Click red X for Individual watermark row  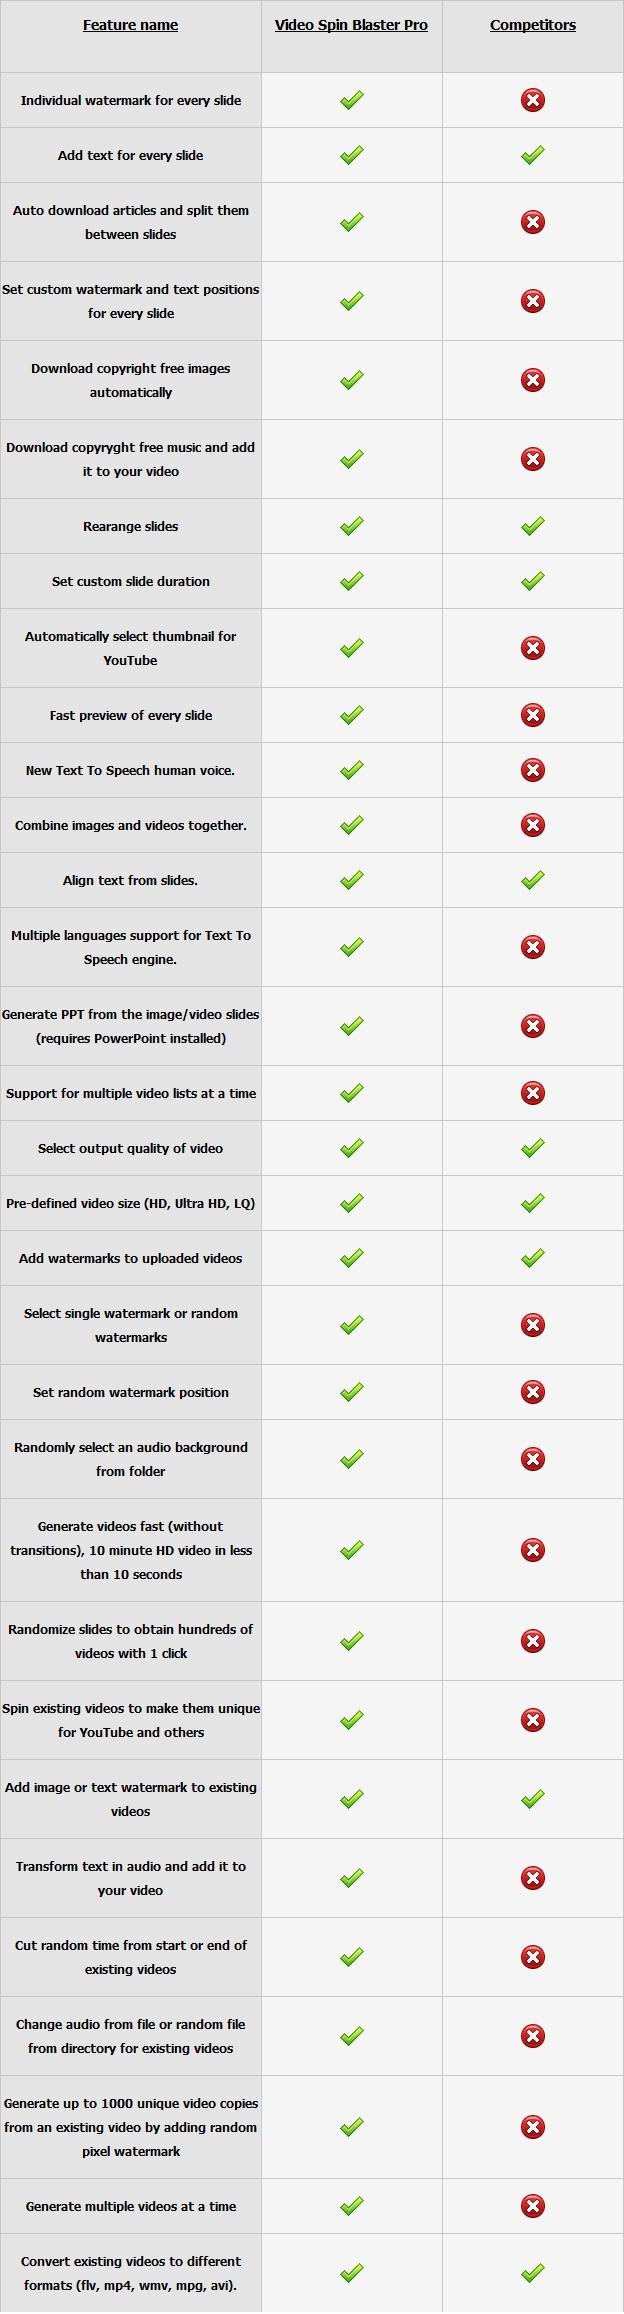(x=533, y=100)
